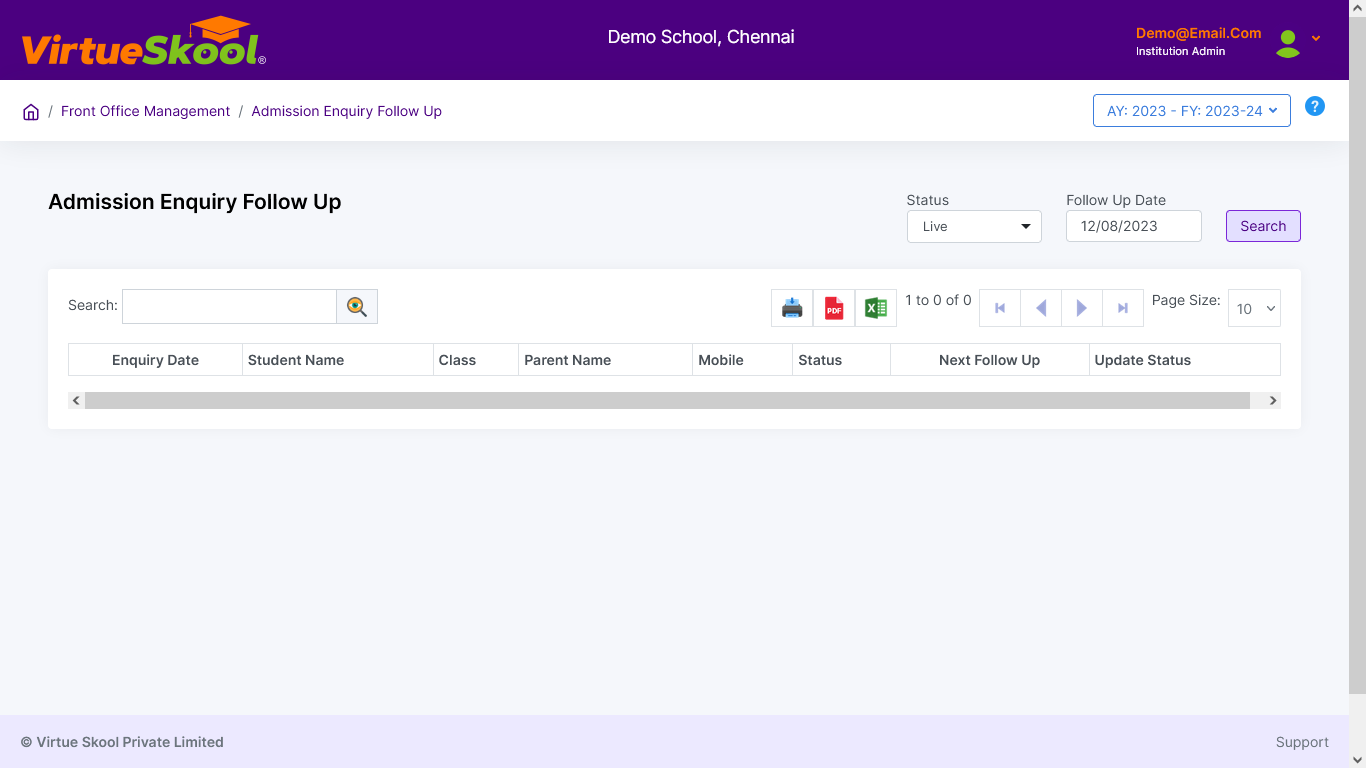Click the VirtueSkool logo

(x=143, y=42)
